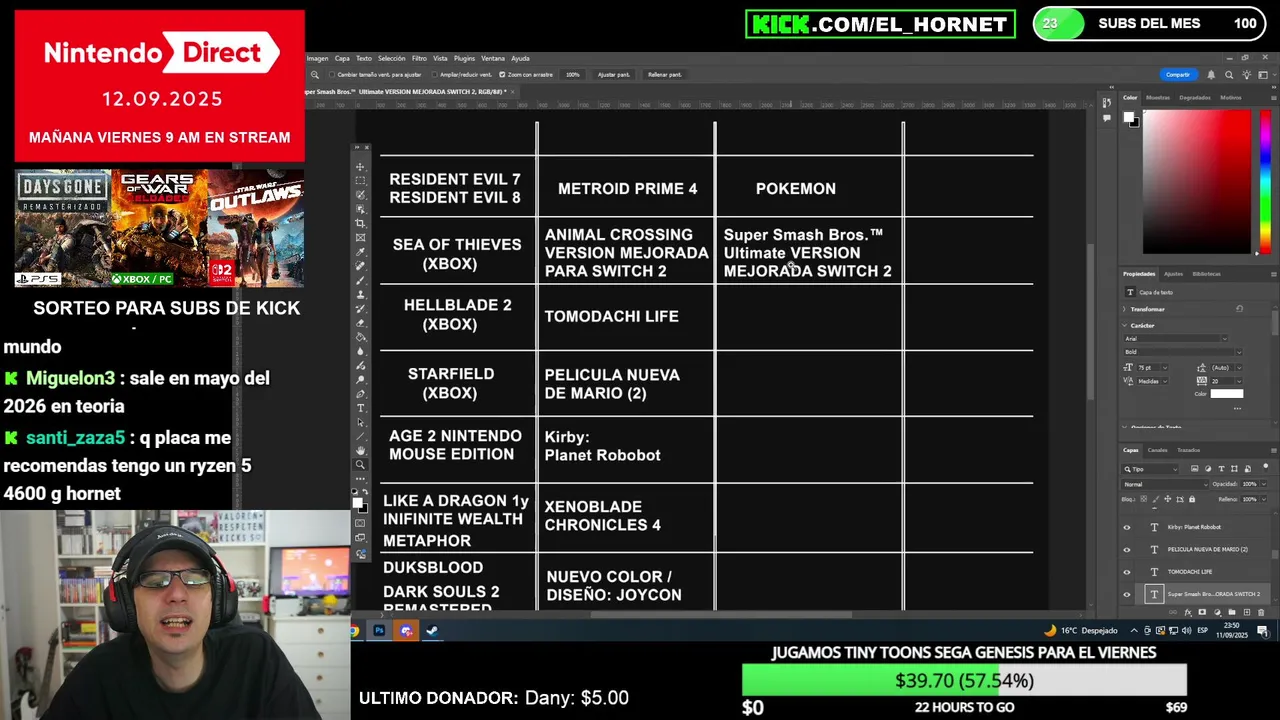This screenshot has width=1280, height=720.
Task: Switch to the Ajustes tab
Action: (x=1173, y=274)
